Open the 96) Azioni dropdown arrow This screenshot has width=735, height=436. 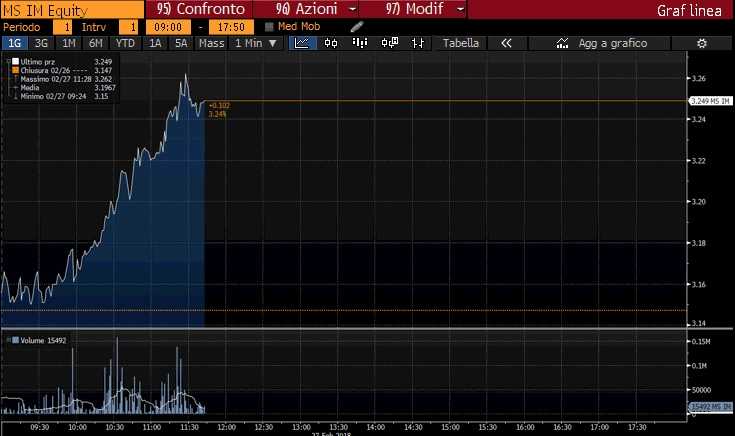tap(352, 9)
